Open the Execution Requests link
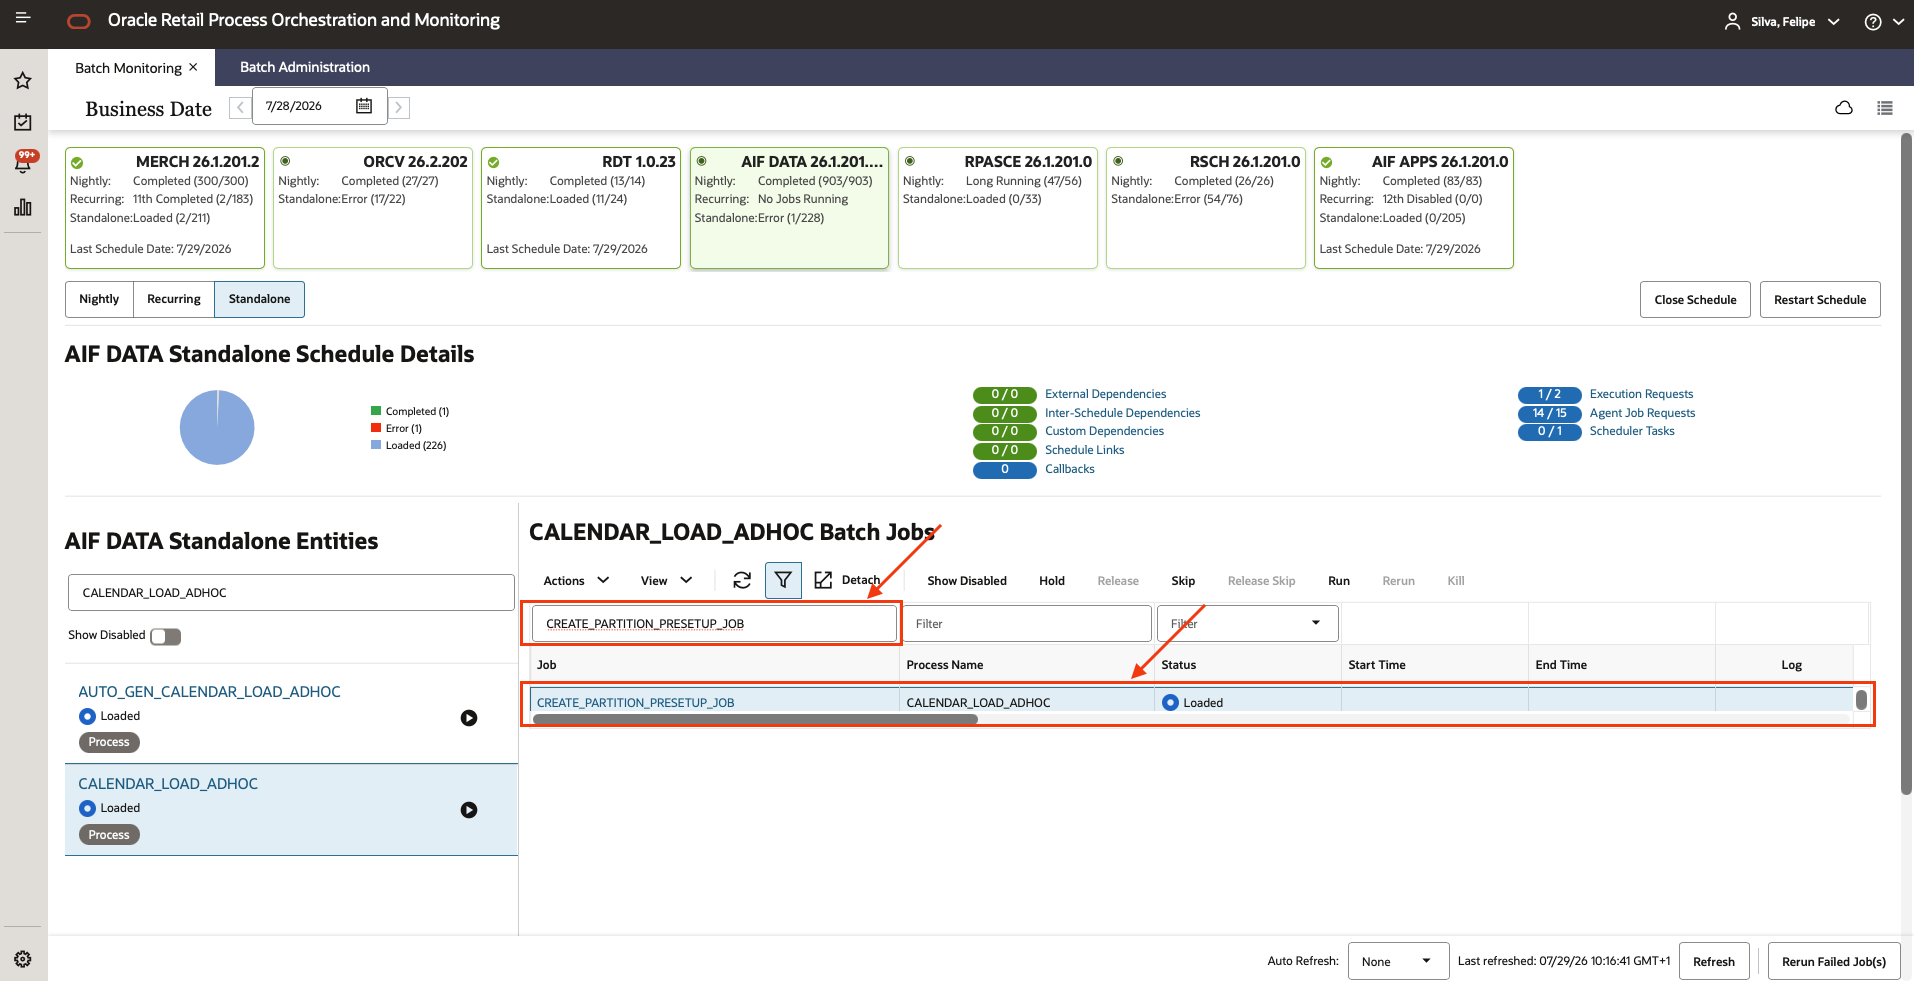Image resolution: width=1914 pixels, height=981 pixels. (x=1641, y=394)
